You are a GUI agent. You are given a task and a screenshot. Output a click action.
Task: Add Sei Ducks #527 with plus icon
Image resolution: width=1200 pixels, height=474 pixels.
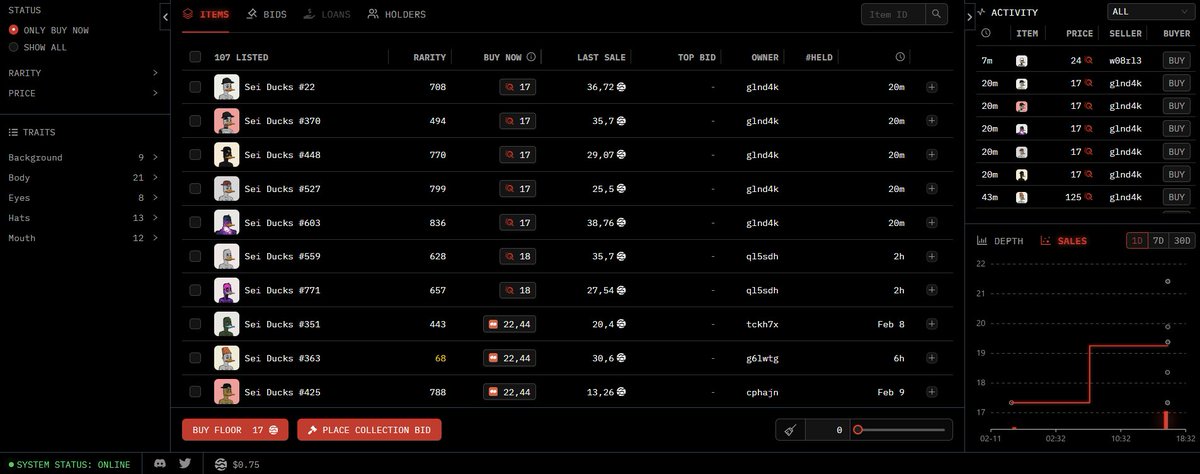point(932,189)
